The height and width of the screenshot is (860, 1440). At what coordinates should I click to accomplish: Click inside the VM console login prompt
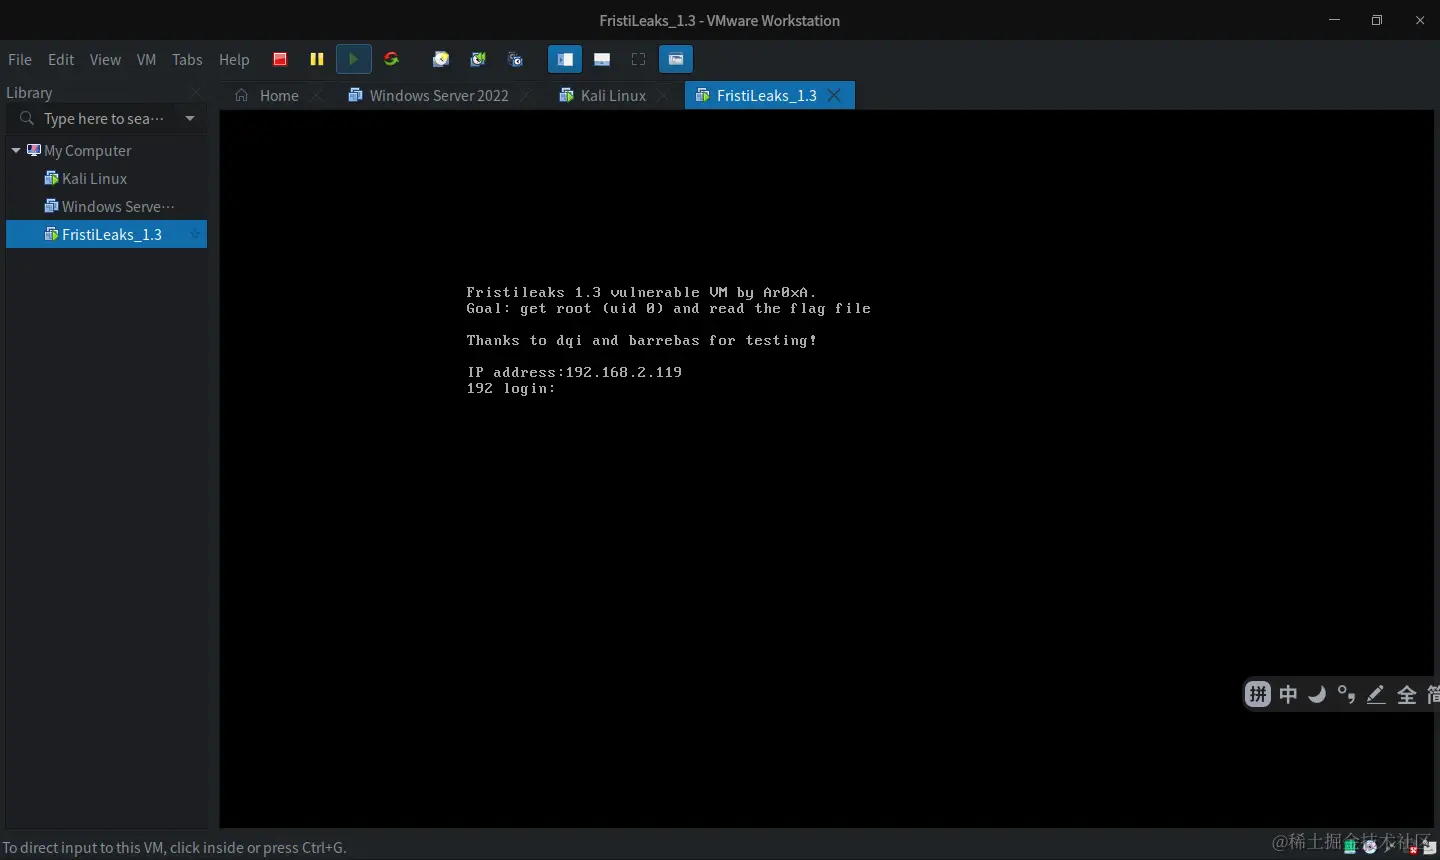pos(511,388)
